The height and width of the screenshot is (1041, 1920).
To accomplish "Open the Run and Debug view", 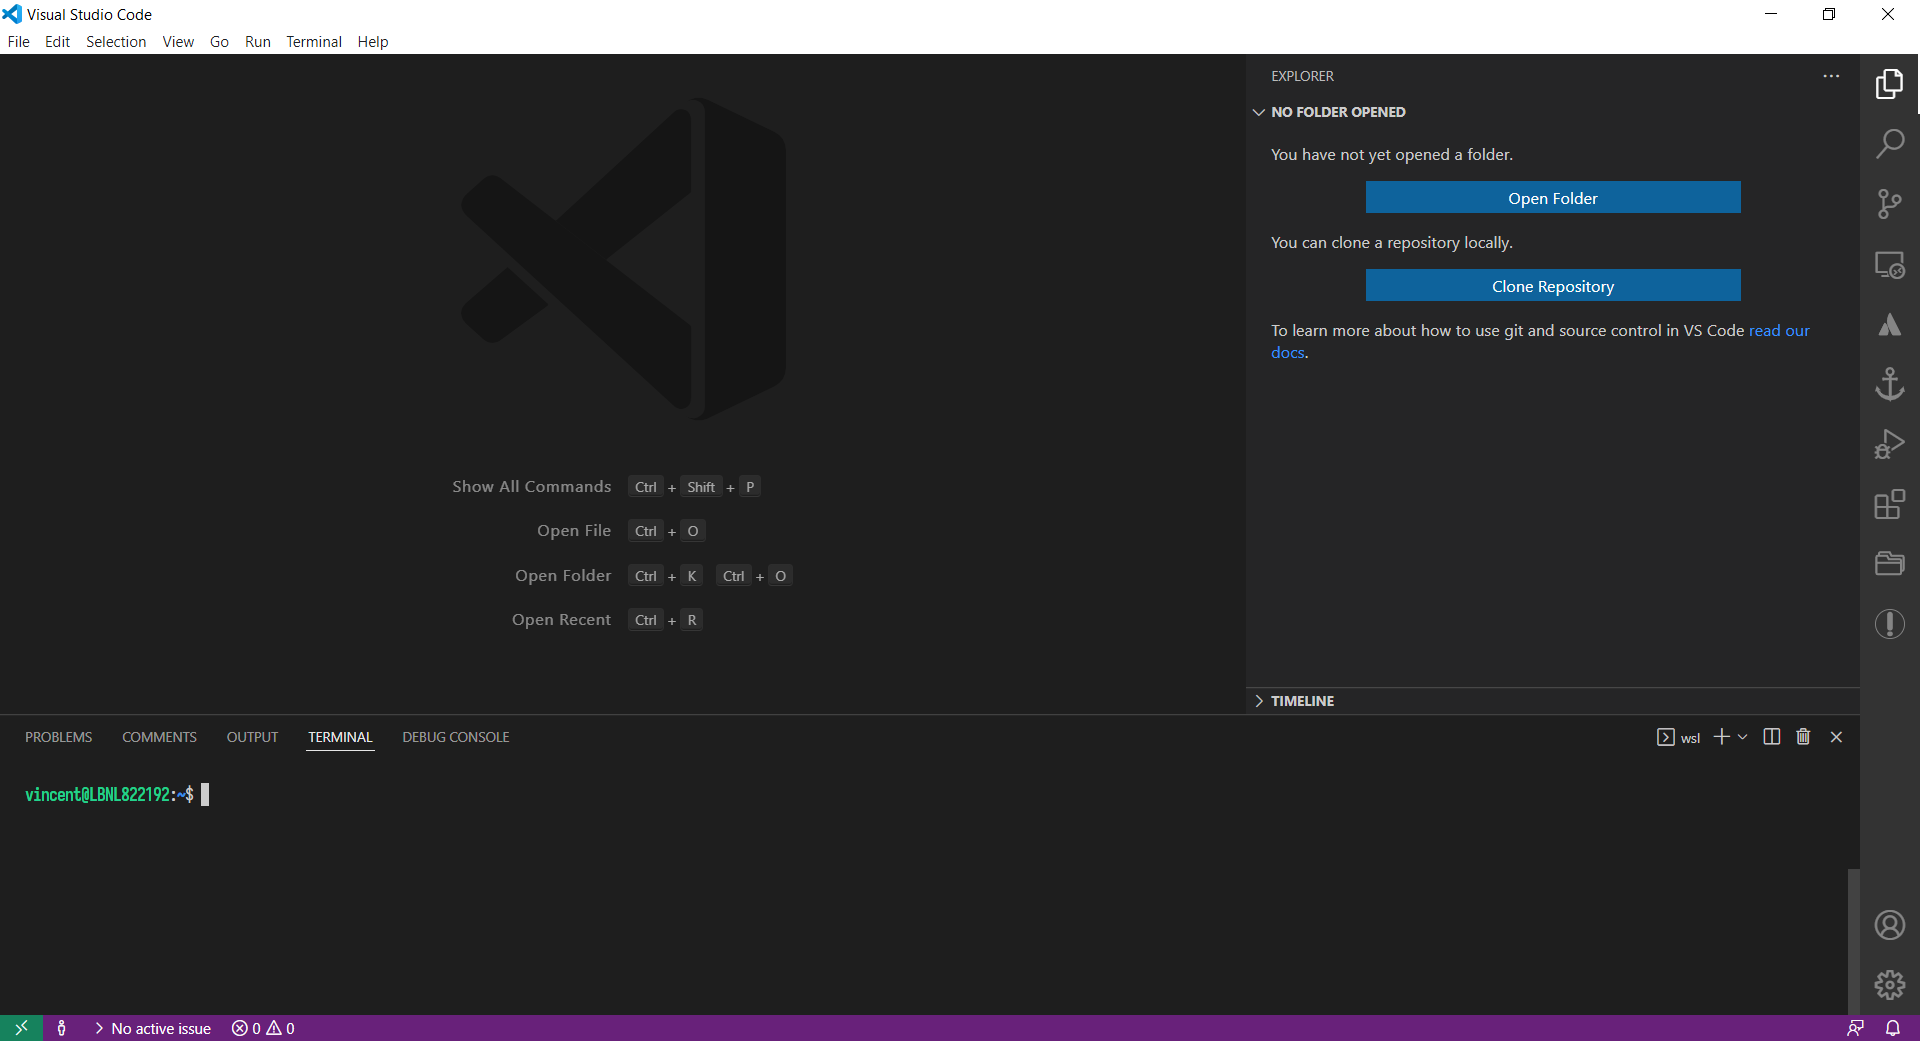I will pos(1889,444).
